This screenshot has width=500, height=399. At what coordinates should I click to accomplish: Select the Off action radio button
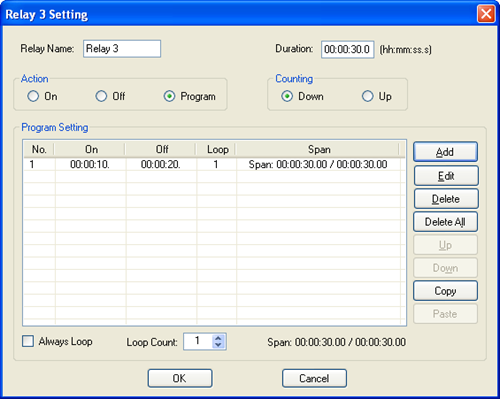click(x=101, y=96)
